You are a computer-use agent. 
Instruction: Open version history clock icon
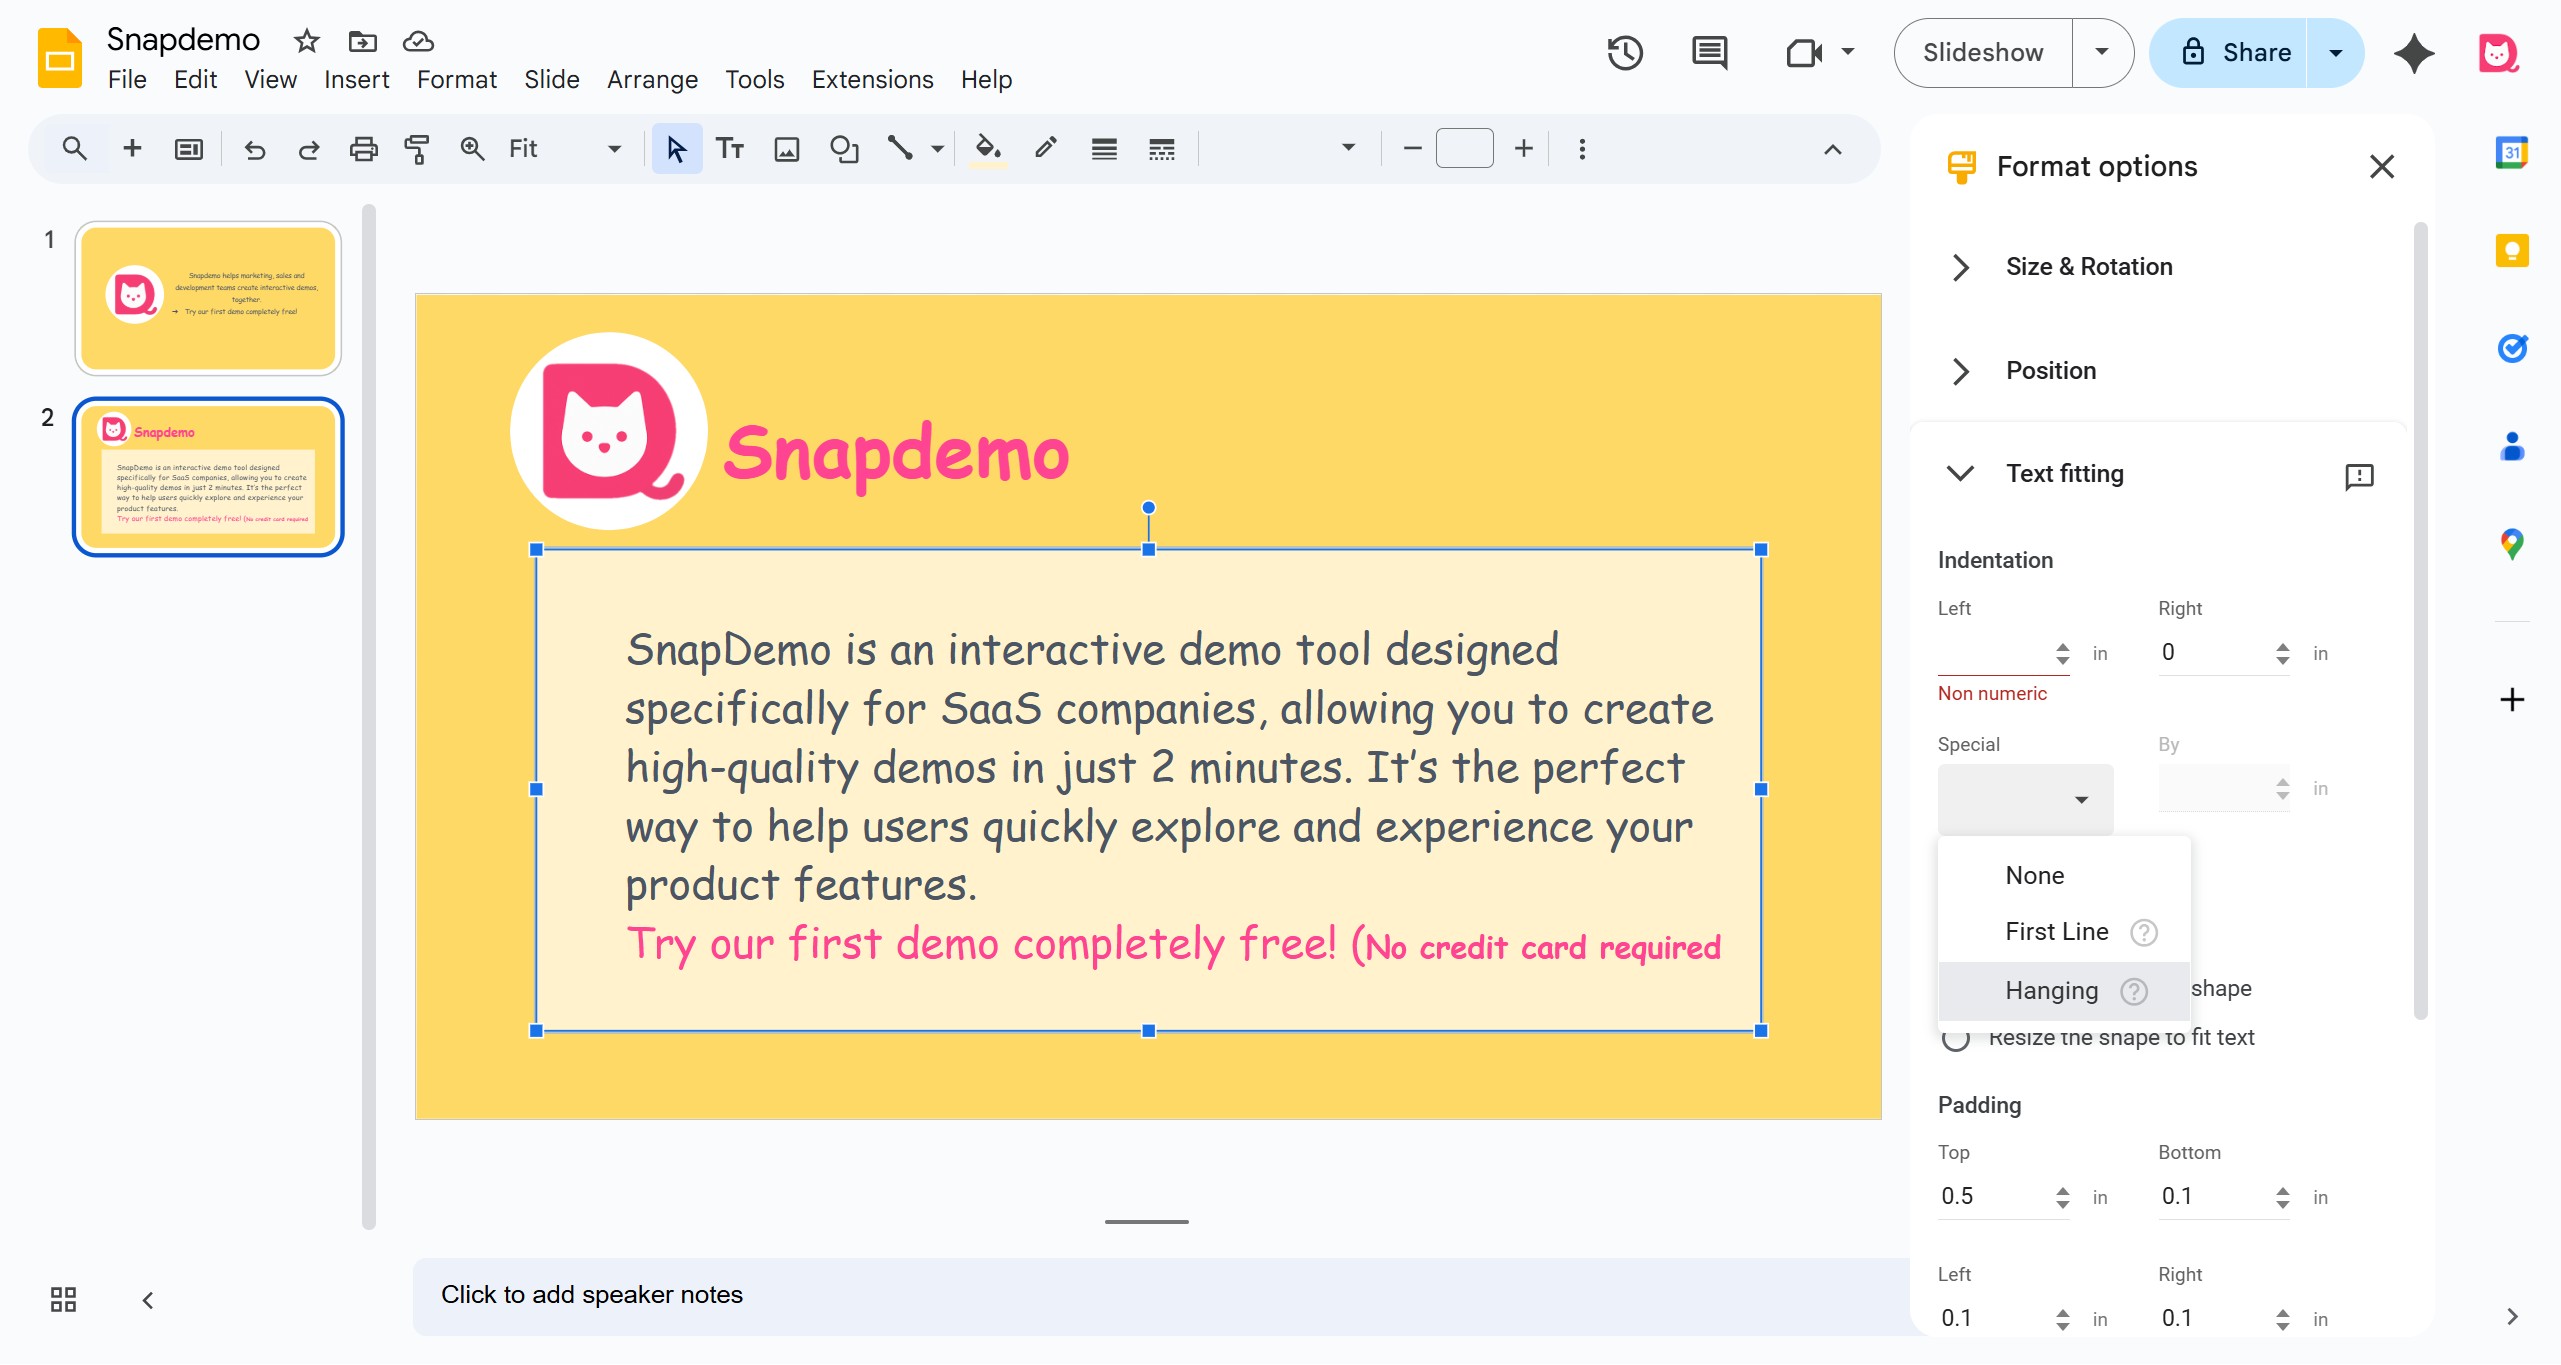coord(1624,53)
